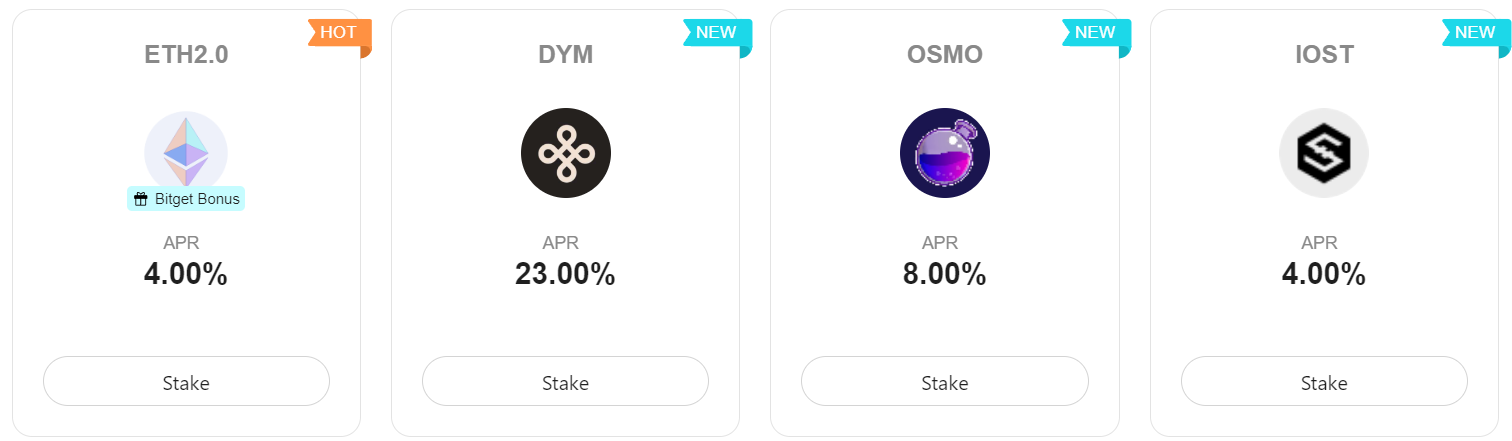The height and width of the screenshot is (441, 1512).
Task: Click the OSMO purple potion flask icon
Action: tap(945, 153)
